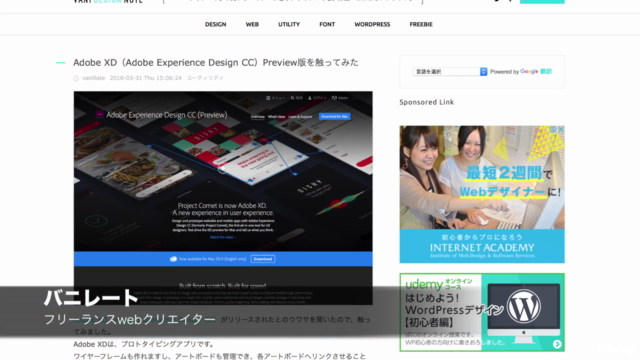Click the Sponsored Link heading text
The image size is (640, 360).
tap(427, 102)
